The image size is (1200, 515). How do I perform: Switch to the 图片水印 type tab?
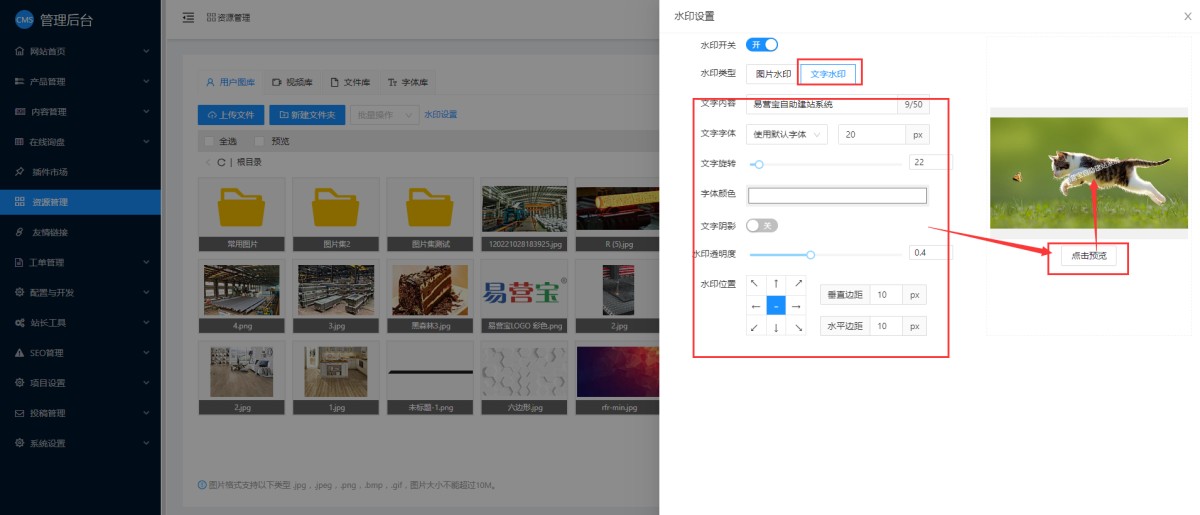coord(773,74)
